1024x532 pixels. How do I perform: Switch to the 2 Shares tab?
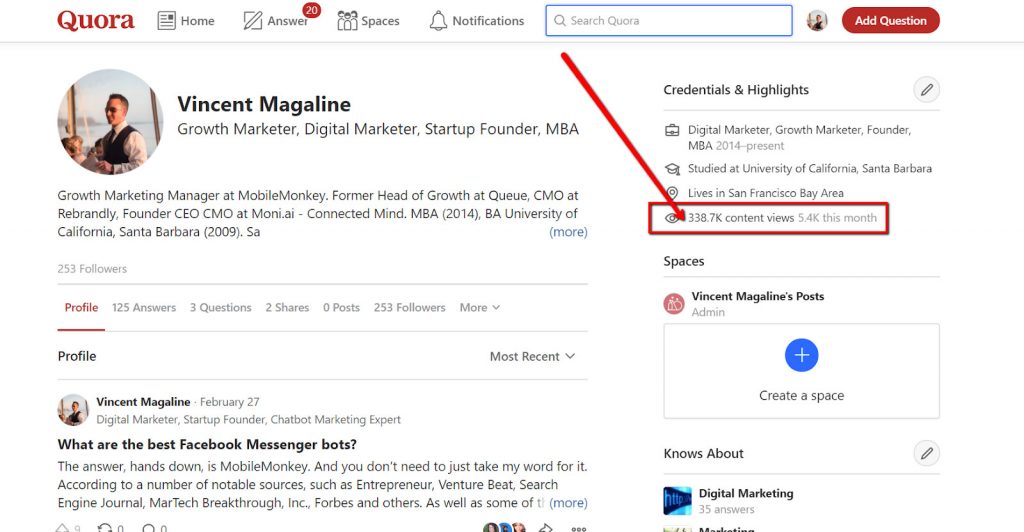coord(287,307)
